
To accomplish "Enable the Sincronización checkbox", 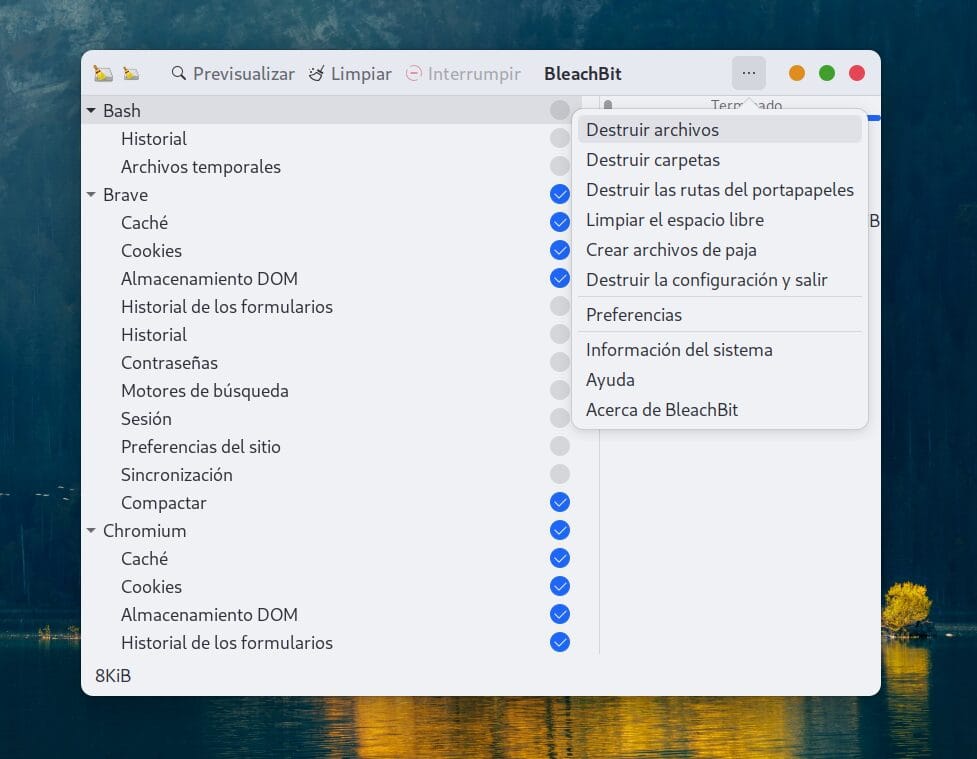I will click(560, 474).
